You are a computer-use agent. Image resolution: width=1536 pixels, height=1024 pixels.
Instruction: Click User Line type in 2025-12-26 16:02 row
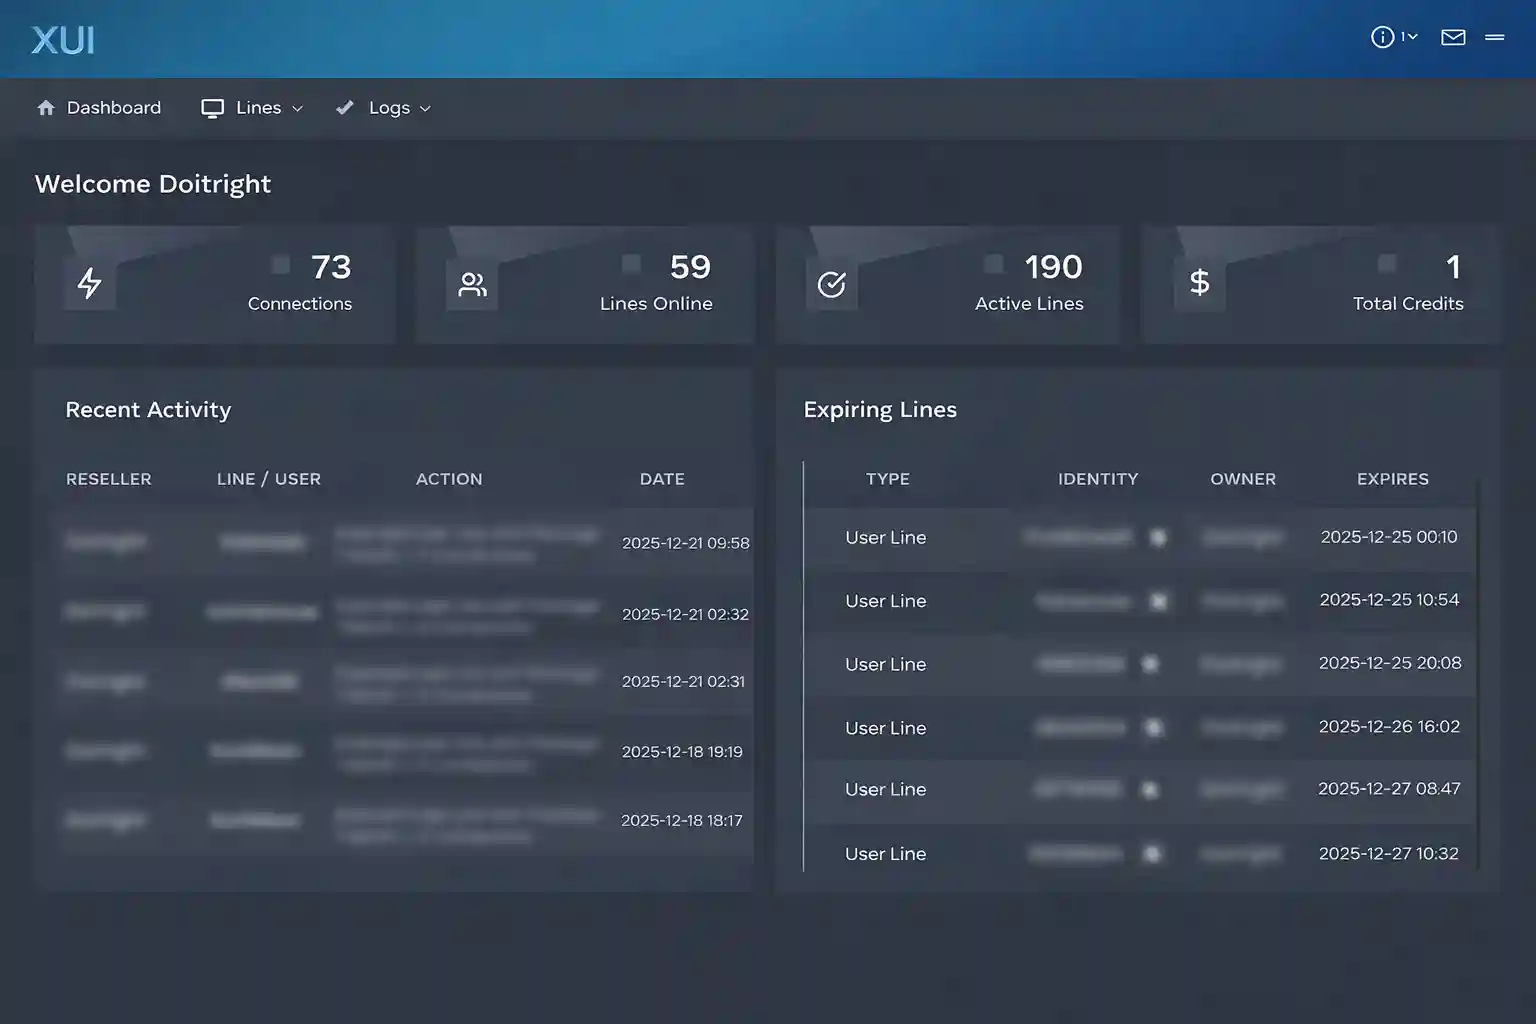(x=885, y=729)
